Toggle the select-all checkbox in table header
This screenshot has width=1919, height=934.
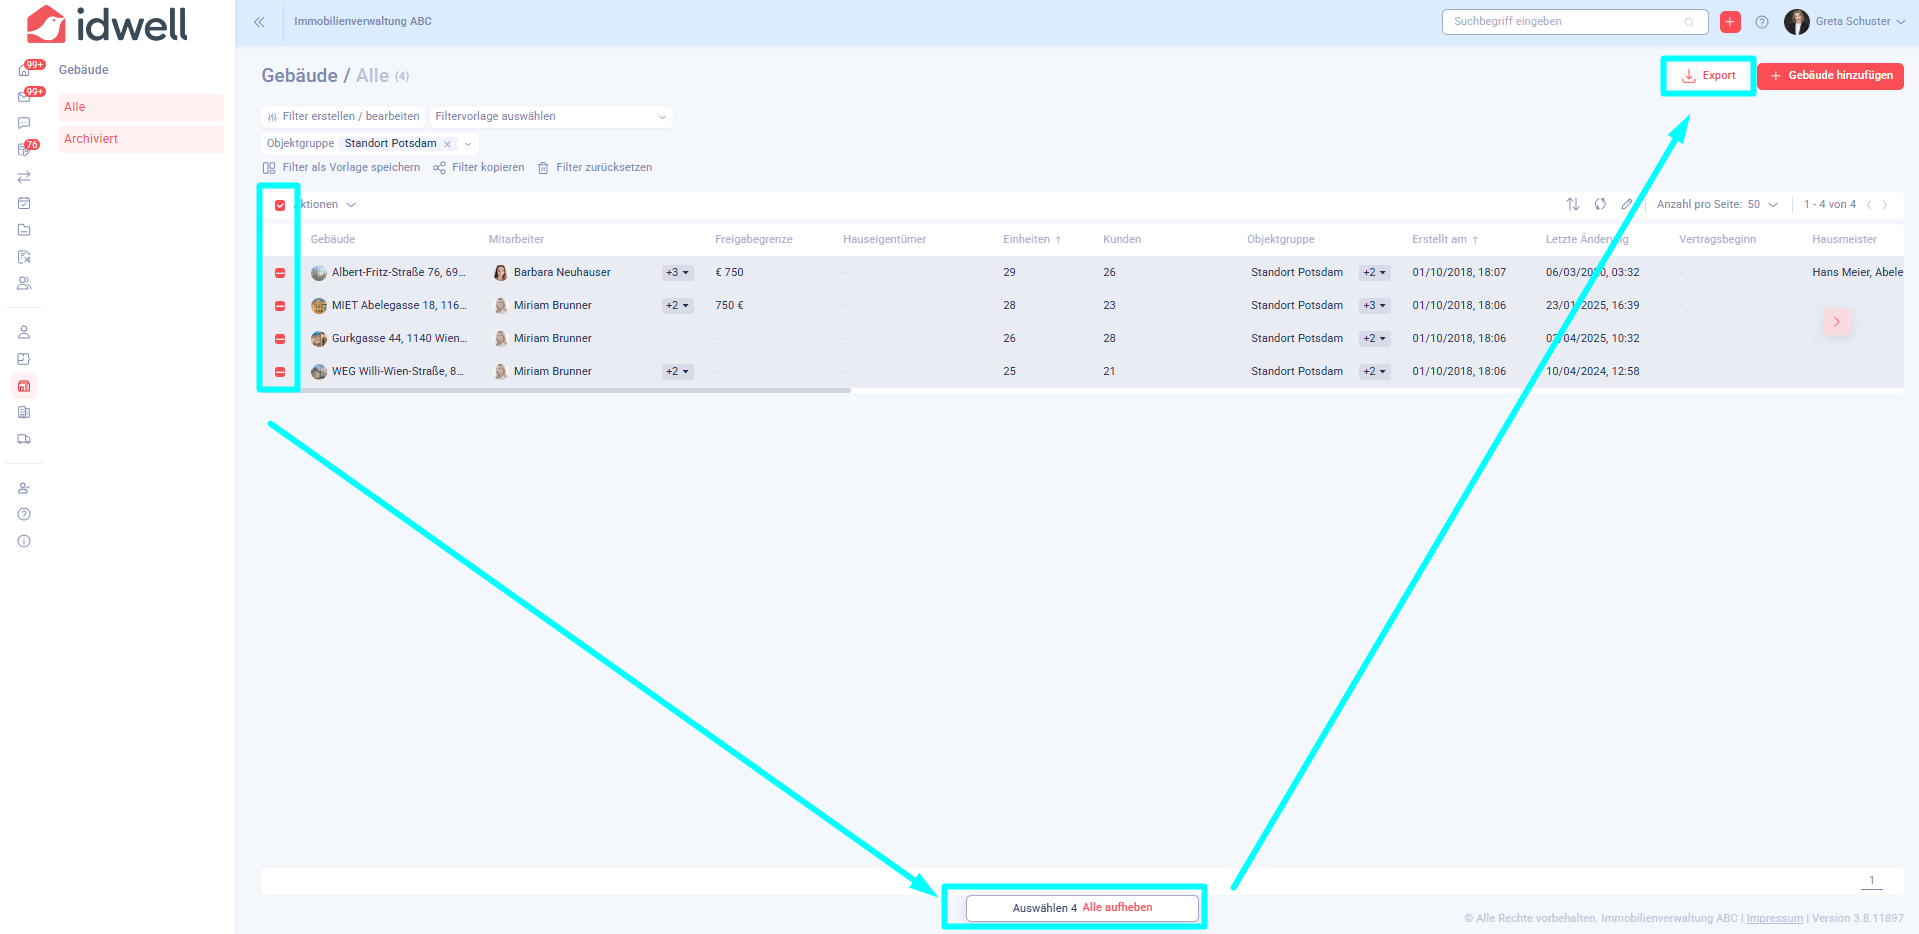point(280,205)
